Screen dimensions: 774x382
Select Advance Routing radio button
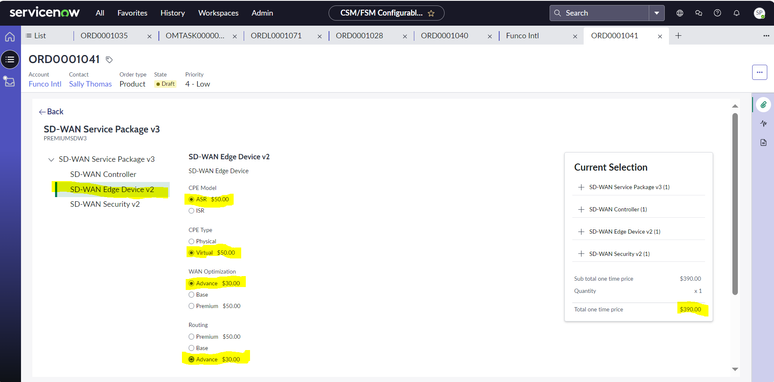tap(191, 359)
